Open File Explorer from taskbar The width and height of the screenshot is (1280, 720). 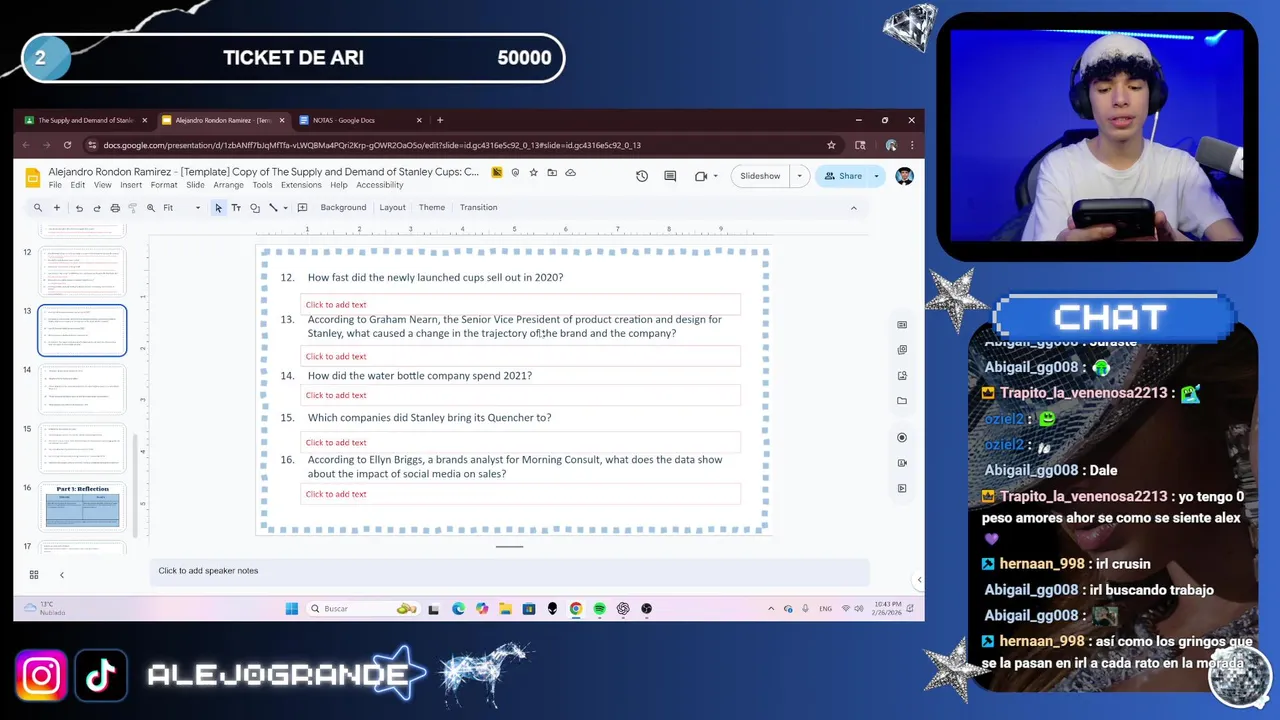(505, 609)
